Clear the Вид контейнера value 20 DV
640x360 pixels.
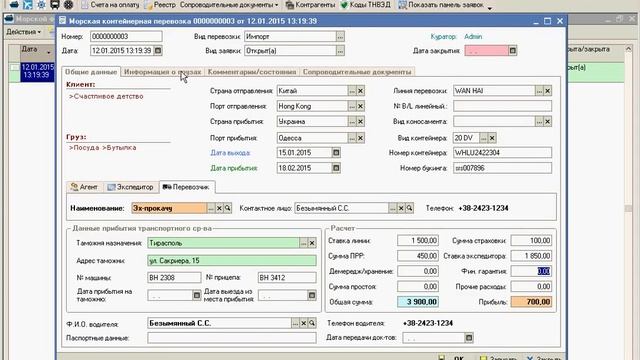[x=492, y=138]
